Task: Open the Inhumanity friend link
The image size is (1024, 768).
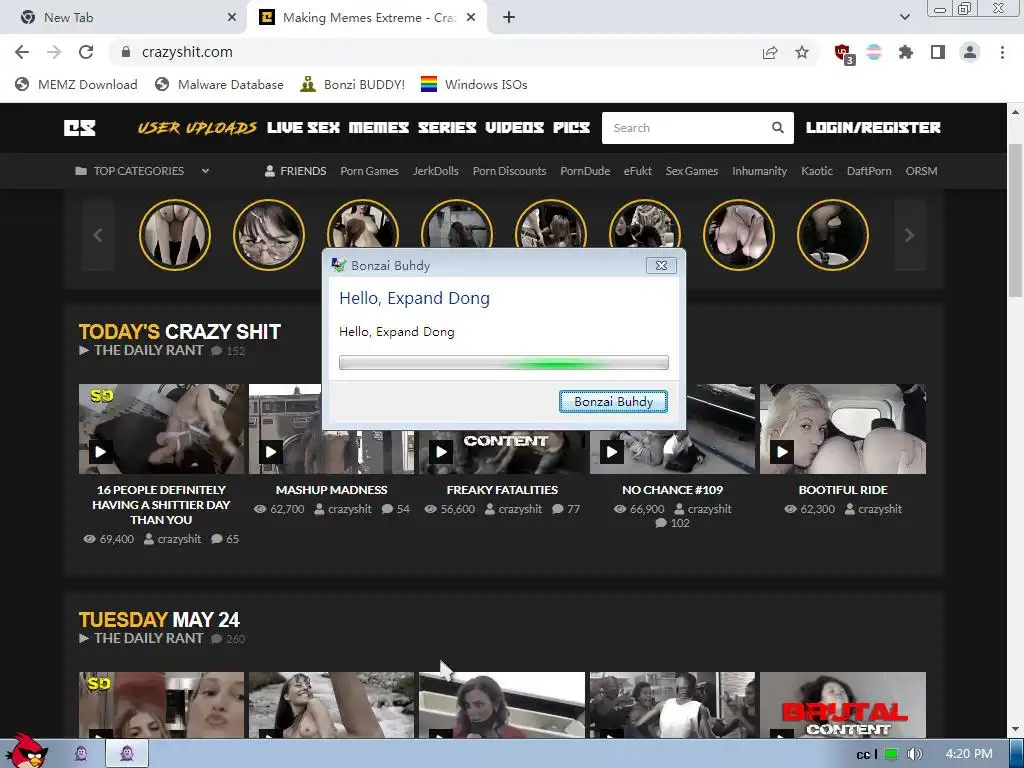Action: tap(760, 171)
